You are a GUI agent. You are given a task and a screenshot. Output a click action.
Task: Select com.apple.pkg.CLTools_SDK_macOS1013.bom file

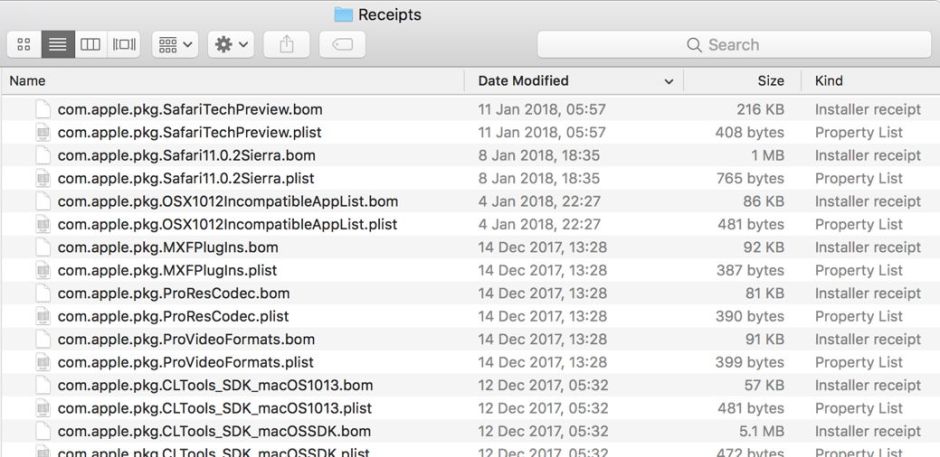tap(215, 385)
